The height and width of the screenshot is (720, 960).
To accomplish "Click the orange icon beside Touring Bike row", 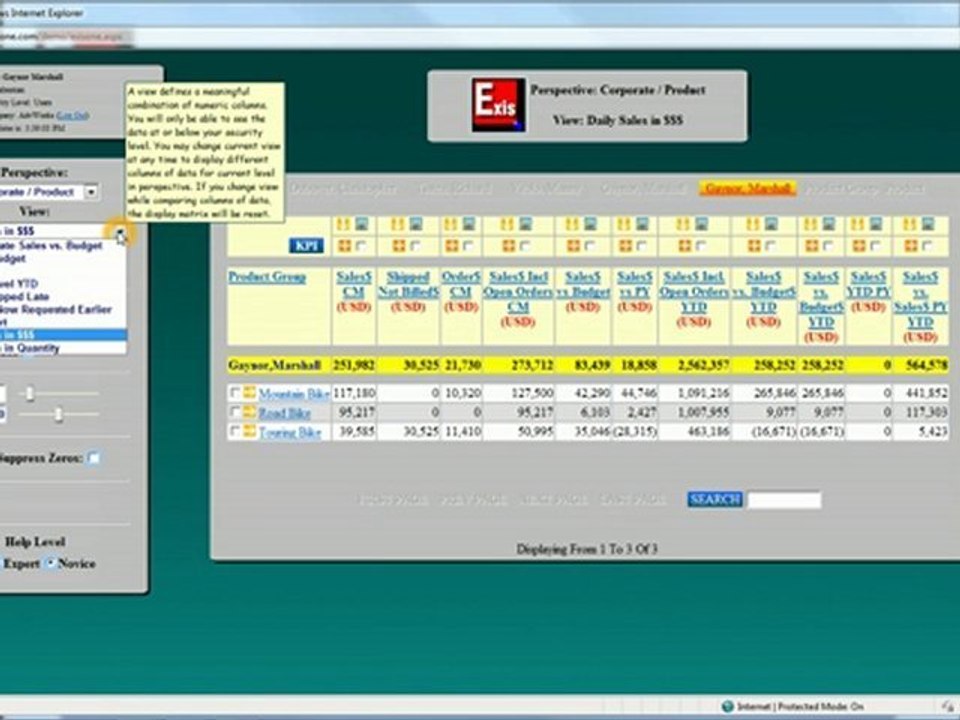I will 249,431.
